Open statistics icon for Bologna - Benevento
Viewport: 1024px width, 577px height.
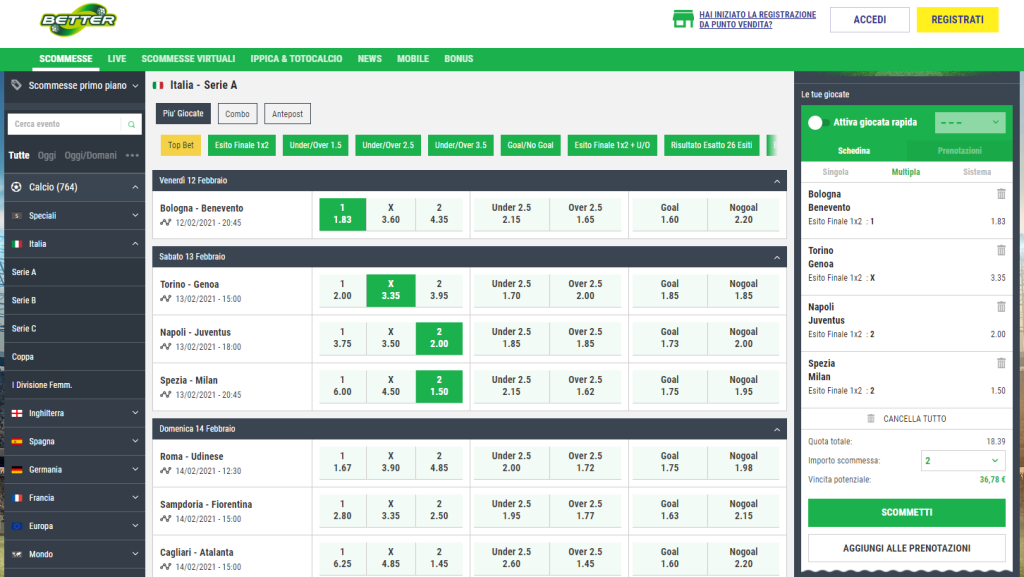[x=166, y=223]
